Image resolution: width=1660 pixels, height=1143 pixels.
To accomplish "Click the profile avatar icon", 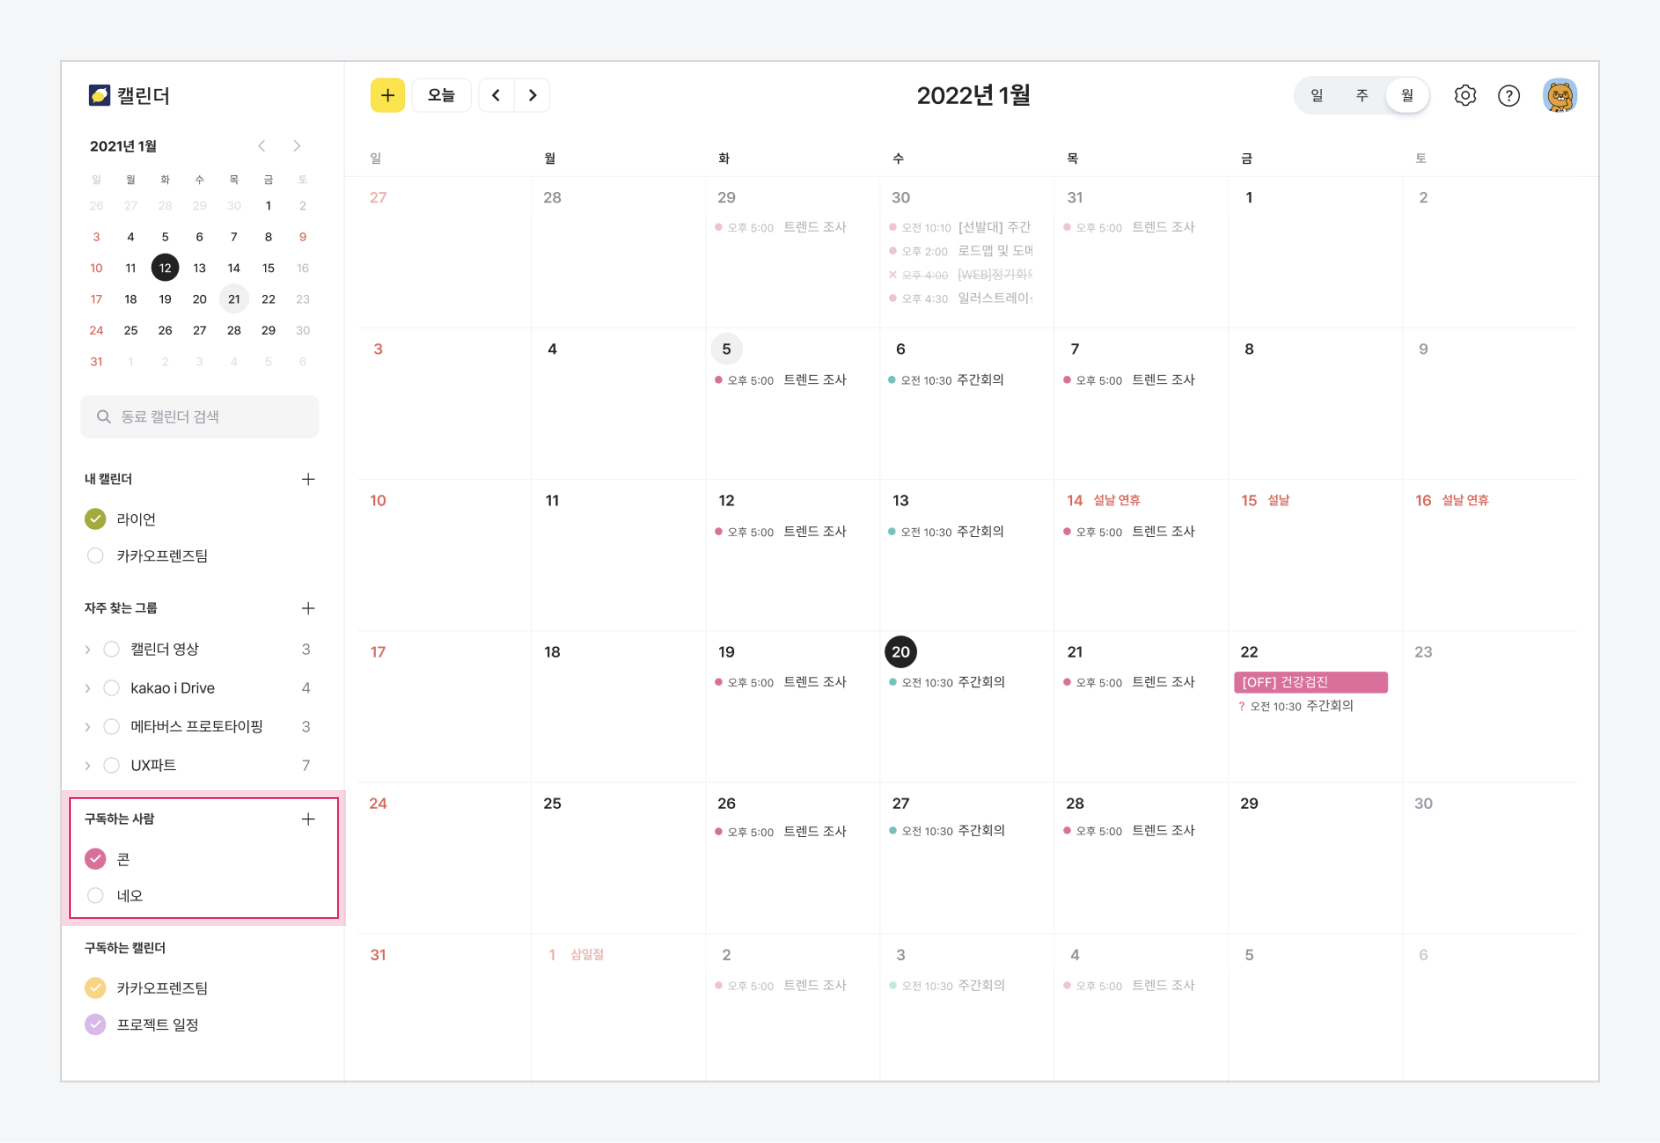I will click(x=1559, y=95).
